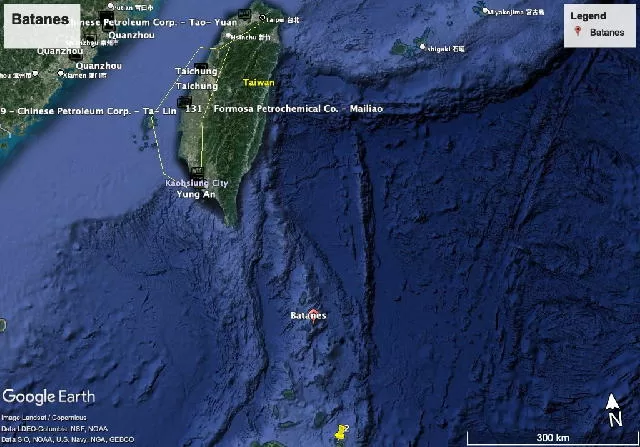The image size is (640, 447).
Task: Select the yellow pushpin marker
Action: click(x=342, y=432)
